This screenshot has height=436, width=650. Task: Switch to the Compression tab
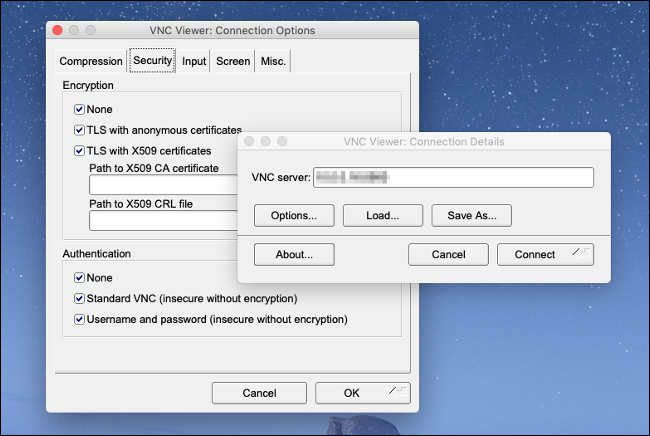91,61
